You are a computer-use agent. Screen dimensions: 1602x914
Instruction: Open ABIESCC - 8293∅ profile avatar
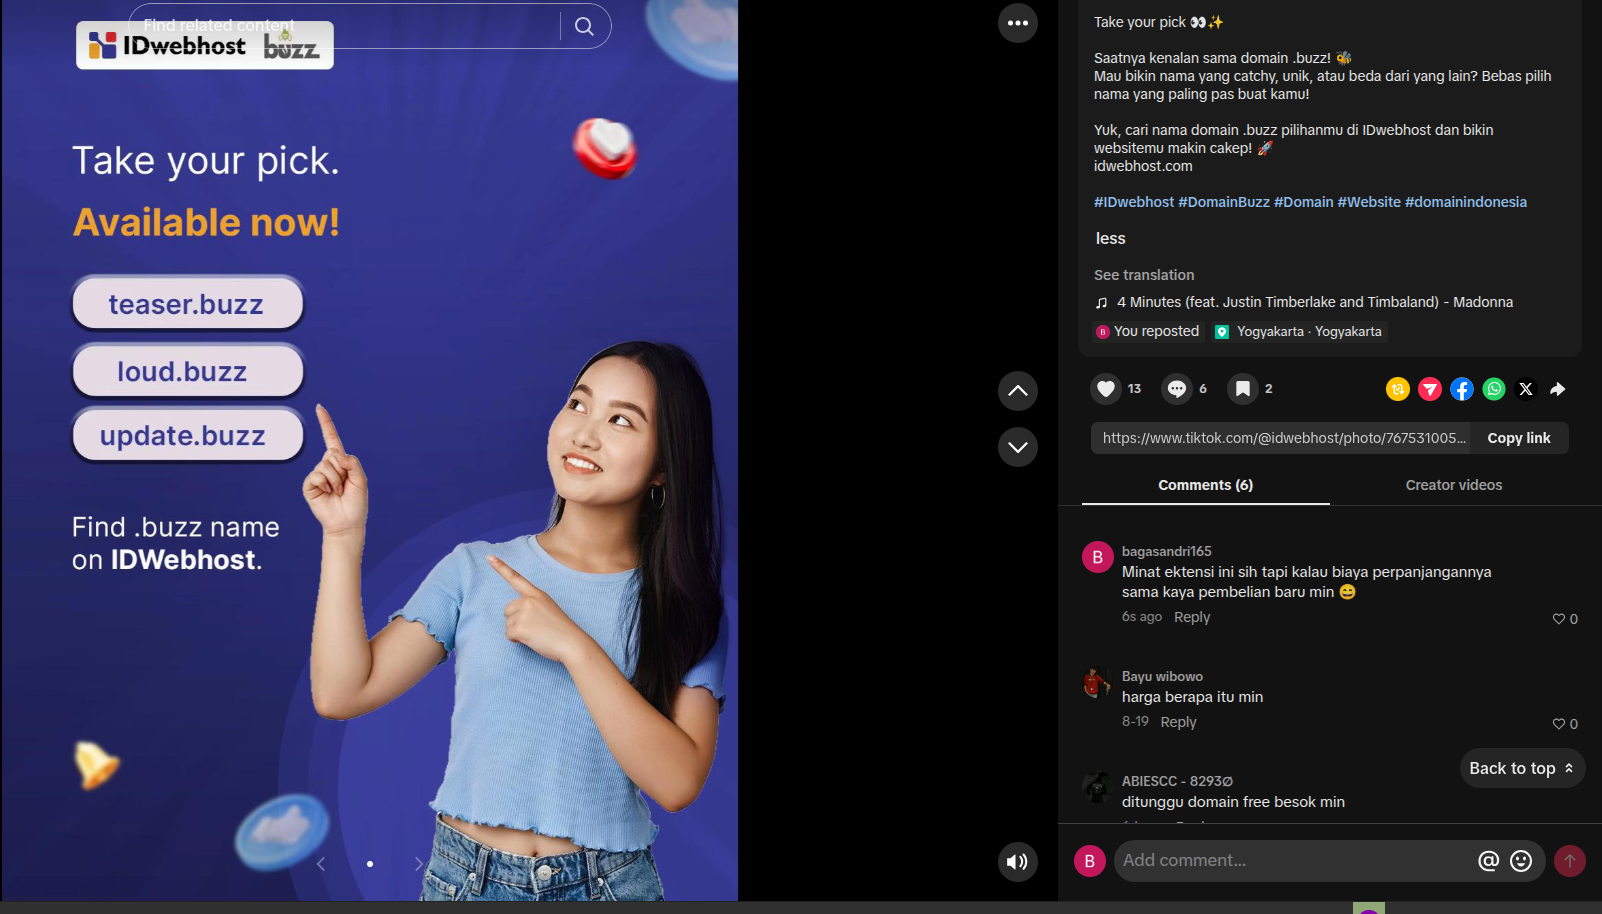(x=1098, y=787)
